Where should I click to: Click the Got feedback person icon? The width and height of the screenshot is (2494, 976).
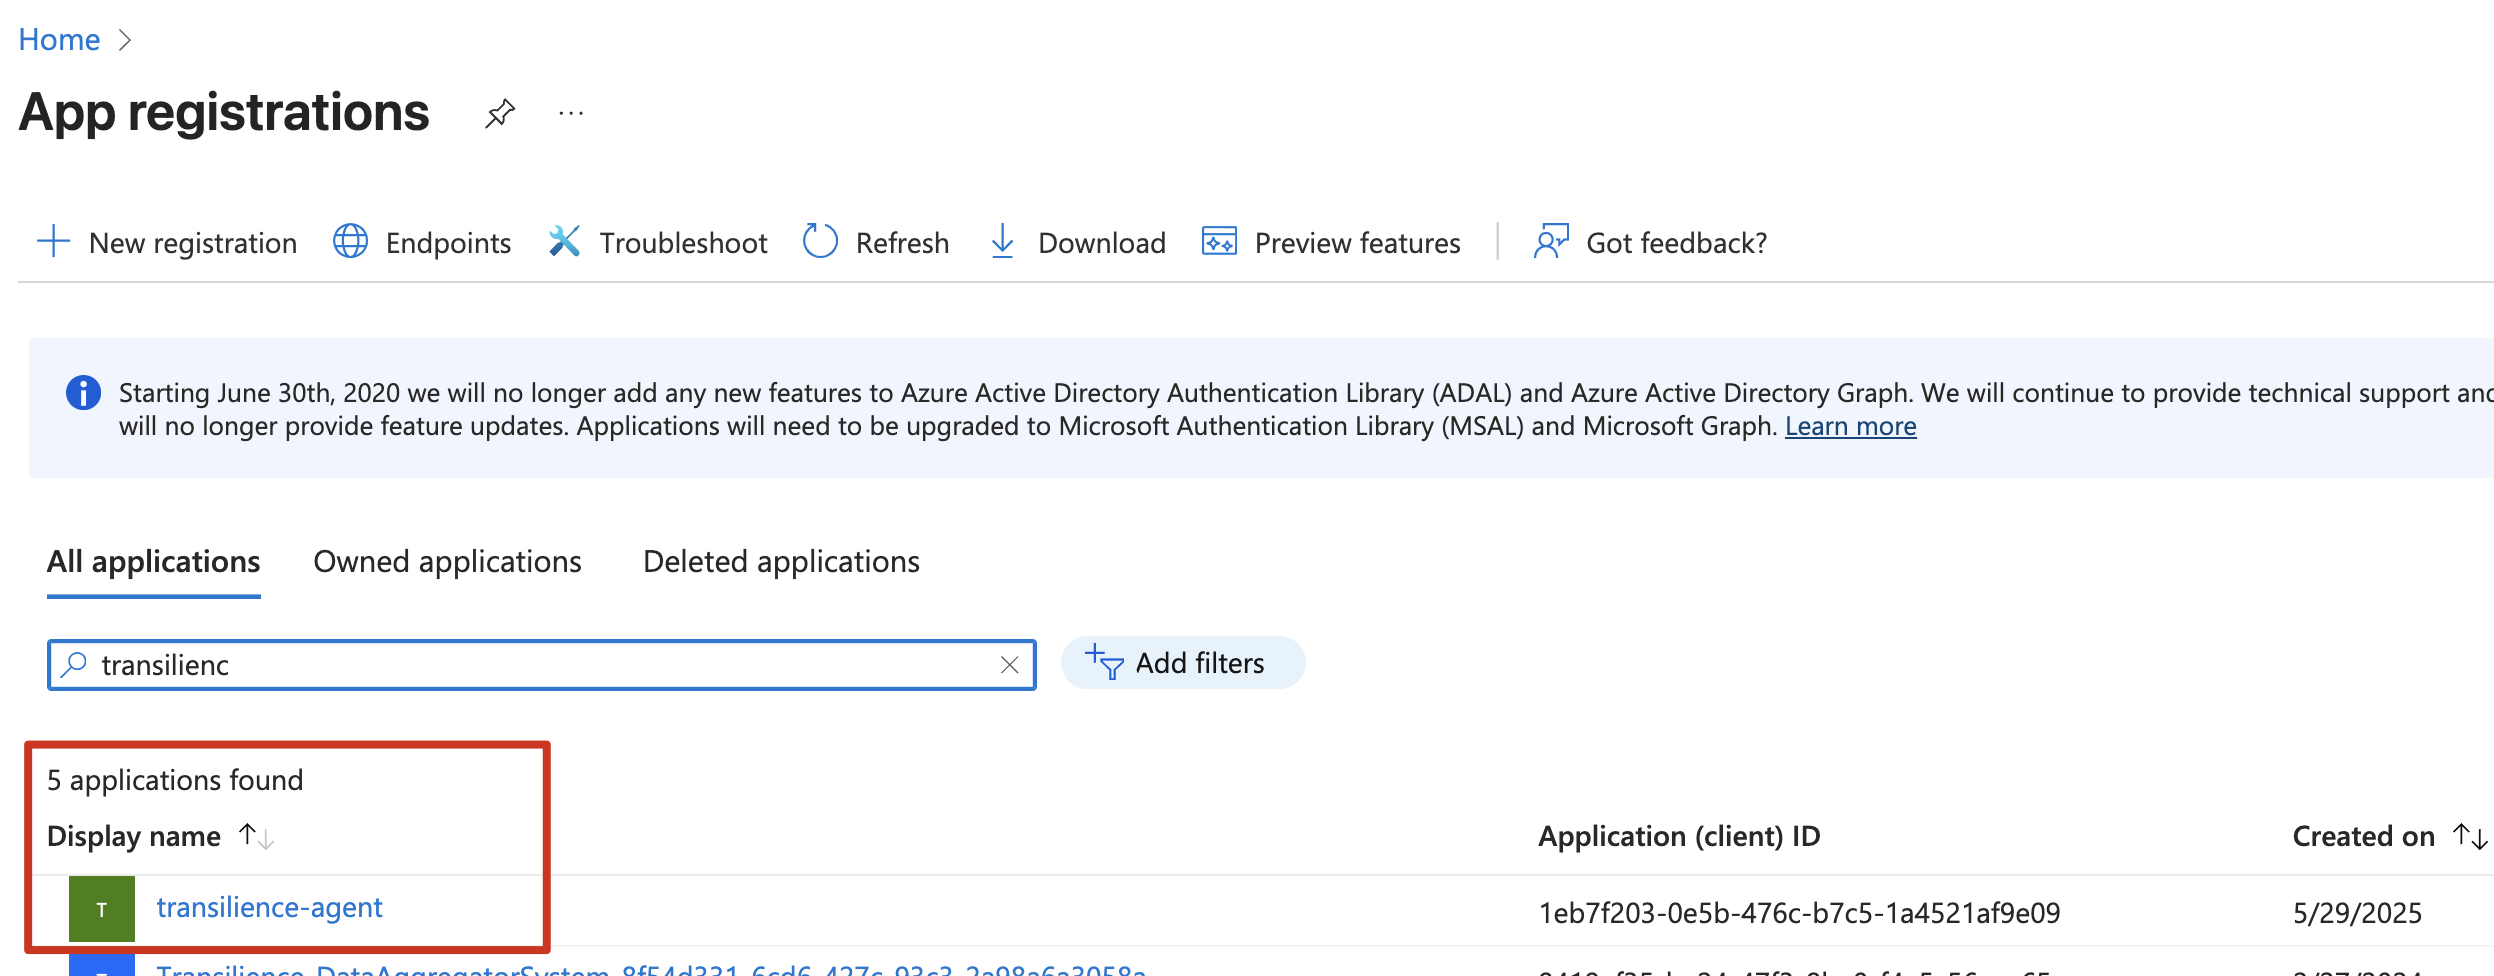point(1551,242)
